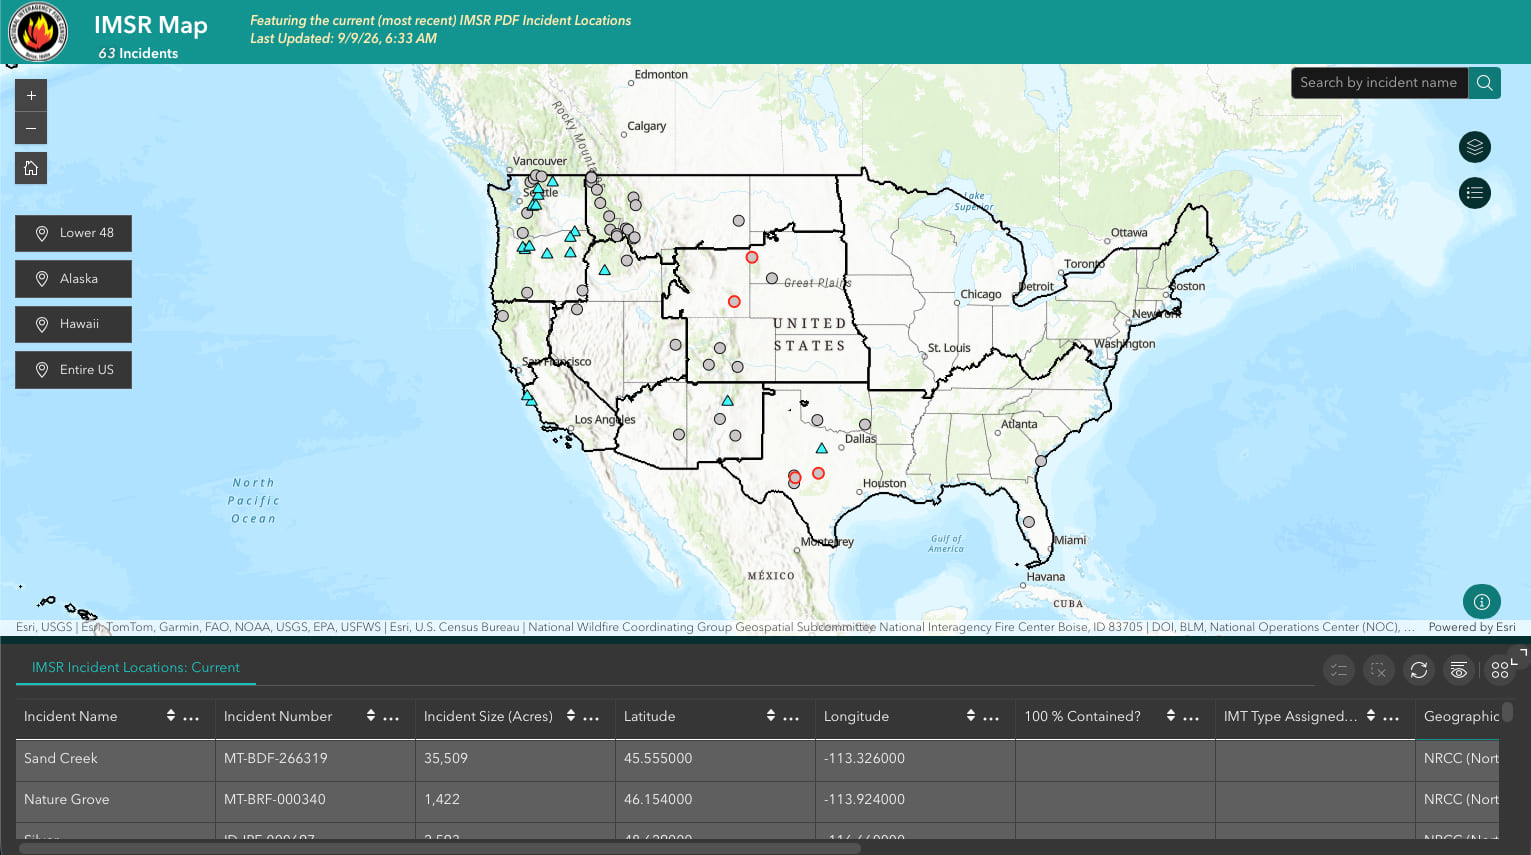The width and height of the screenshot is (1531, 855).
Task: Click the Search by incident name field
Action: click(x=1379, y=82)
